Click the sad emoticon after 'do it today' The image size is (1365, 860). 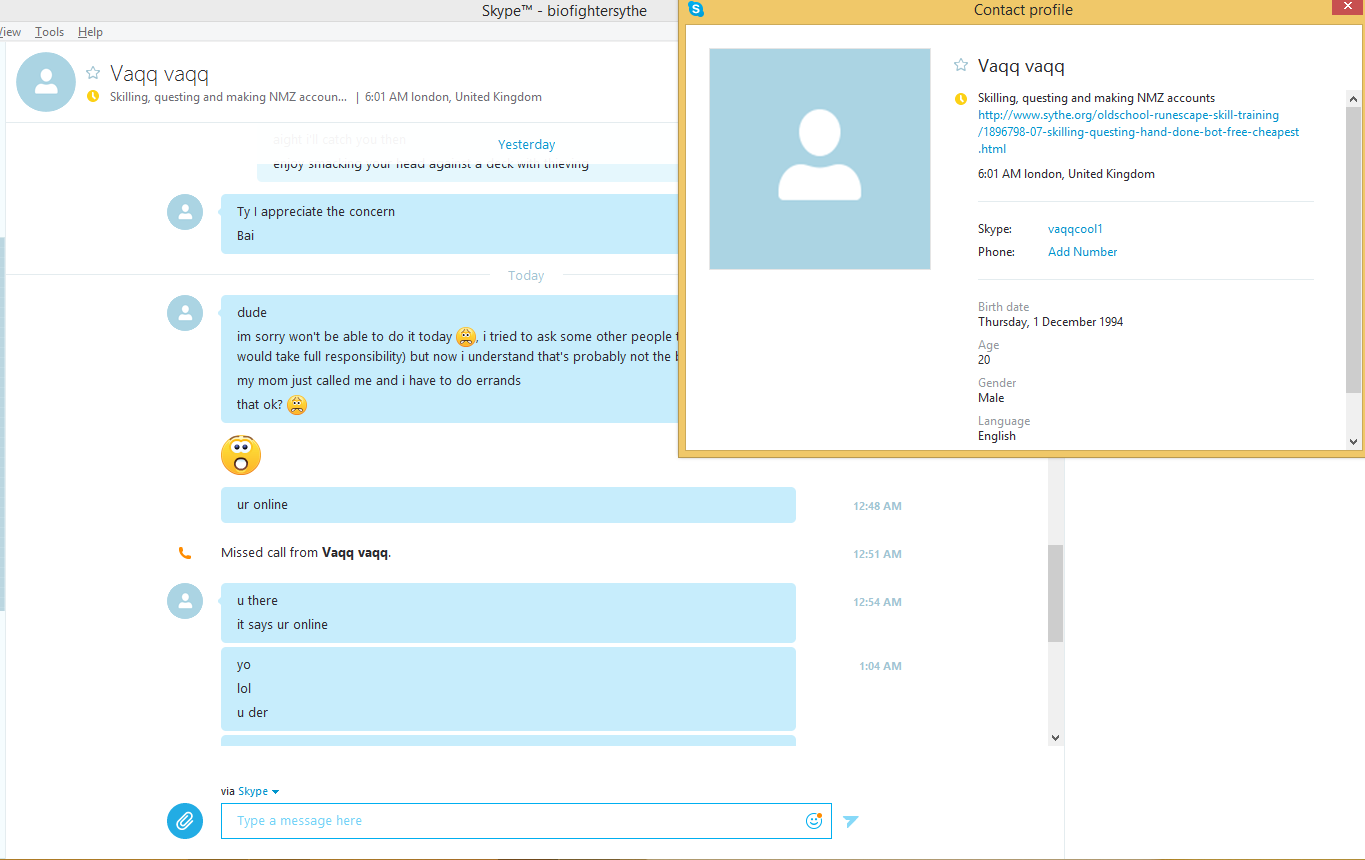[x=466, y=337]
